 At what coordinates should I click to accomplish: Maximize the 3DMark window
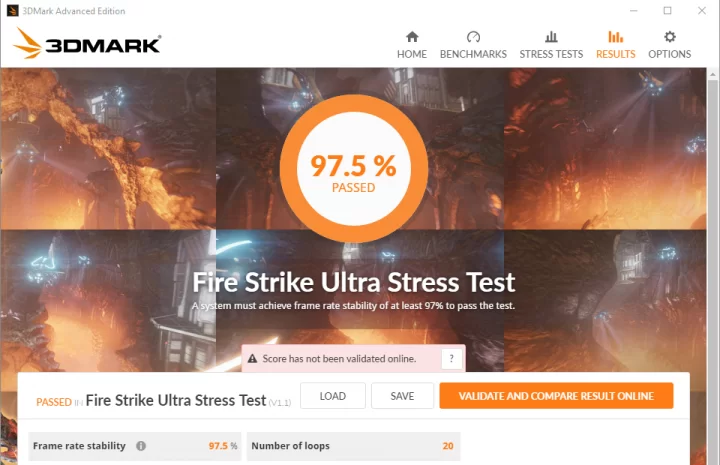click(x=667, y=10)
